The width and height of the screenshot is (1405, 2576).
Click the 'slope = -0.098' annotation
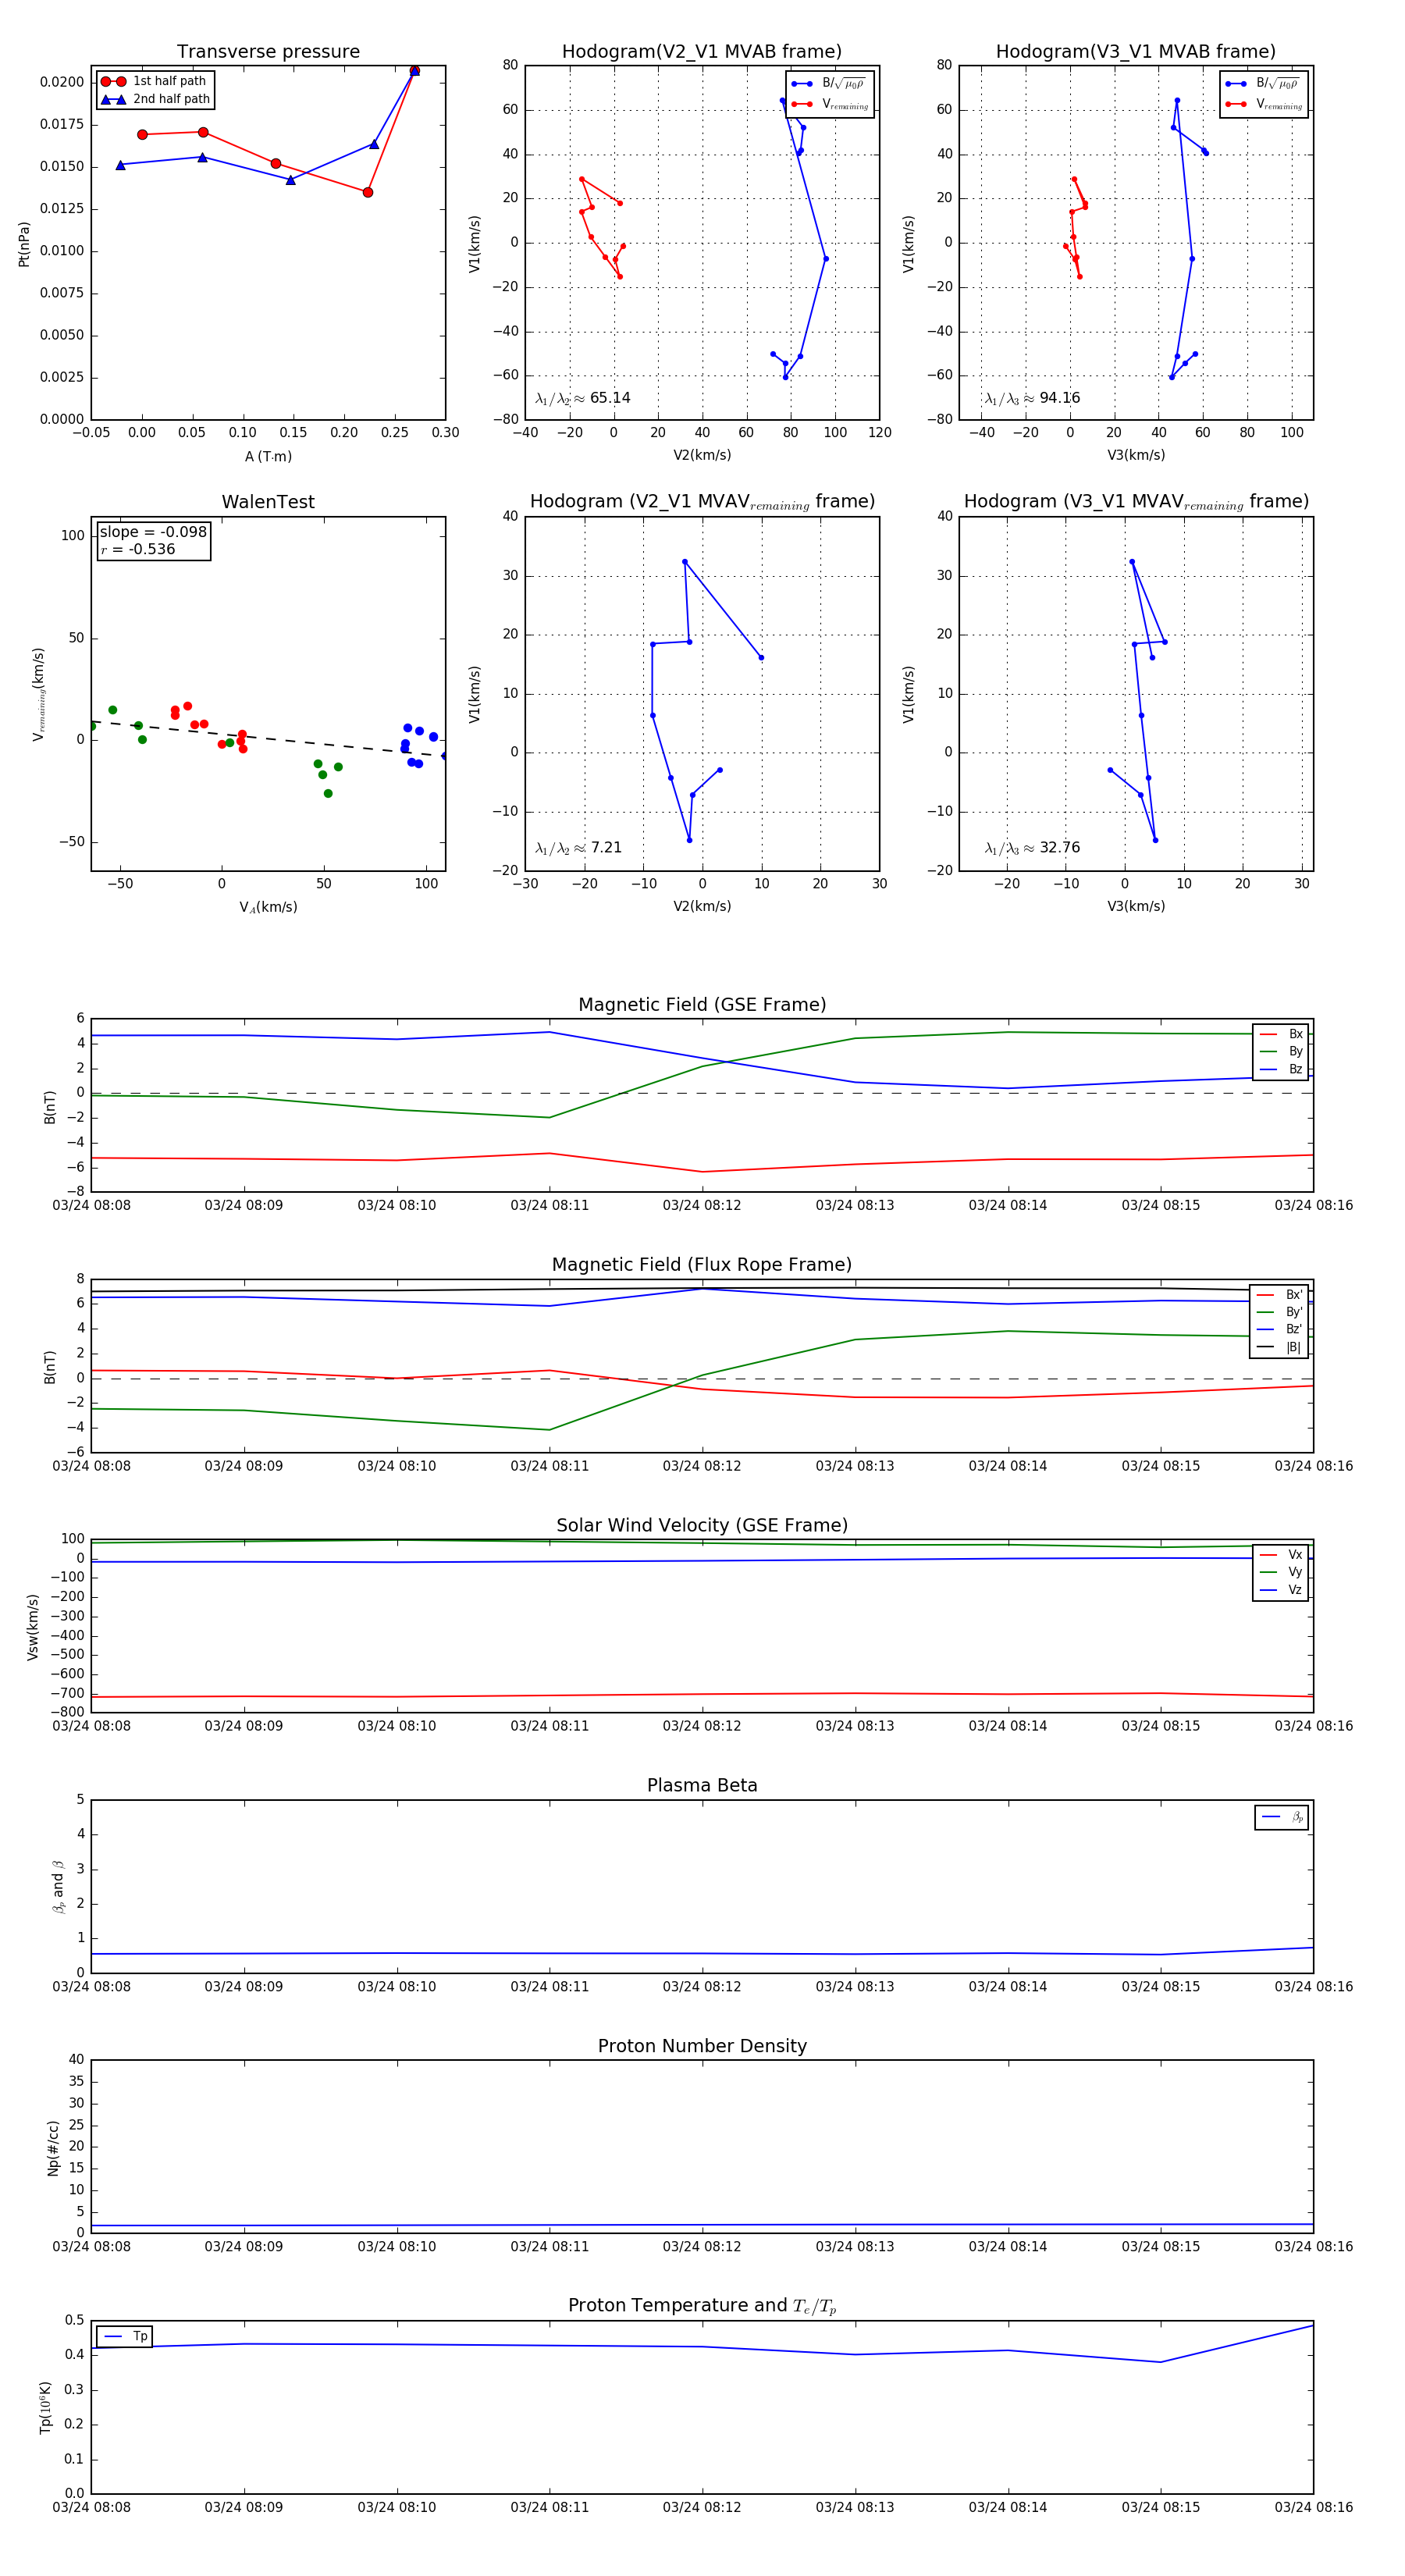(153, 532)
